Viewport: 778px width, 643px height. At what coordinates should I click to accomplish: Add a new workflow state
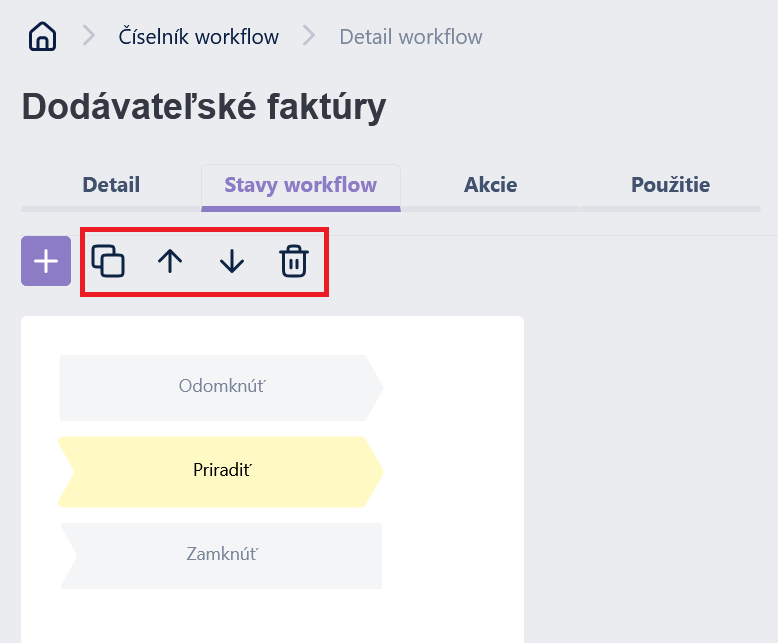click(46, 261)
